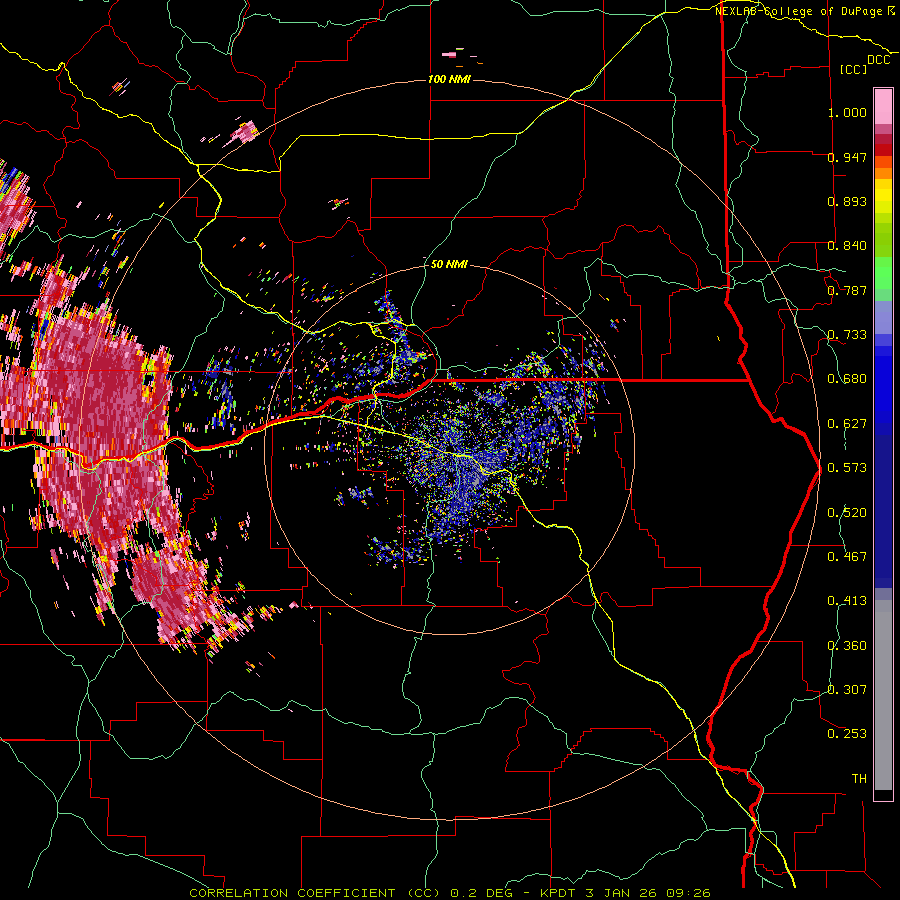
Task: Click the 0.413 color scale label
Action: coord(847,601)
